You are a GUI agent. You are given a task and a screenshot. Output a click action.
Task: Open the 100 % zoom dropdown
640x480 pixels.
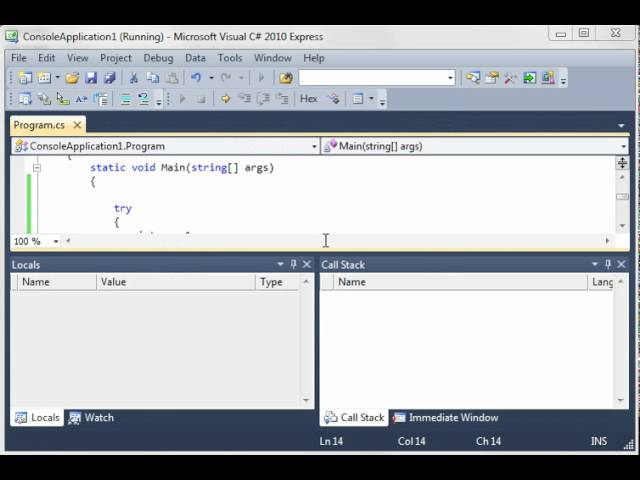click(x=56, y=241)
